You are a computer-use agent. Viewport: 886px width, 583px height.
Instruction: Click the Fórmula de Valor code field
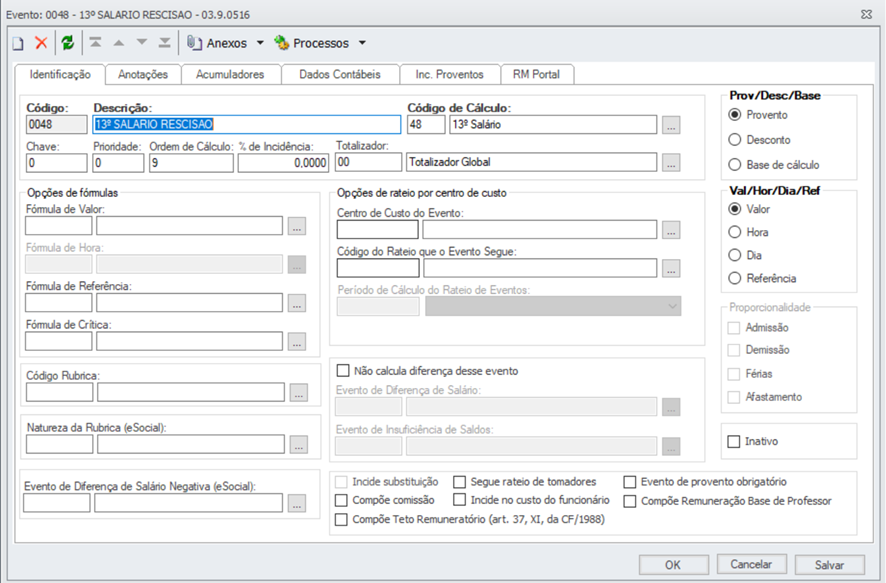point(59,226)
